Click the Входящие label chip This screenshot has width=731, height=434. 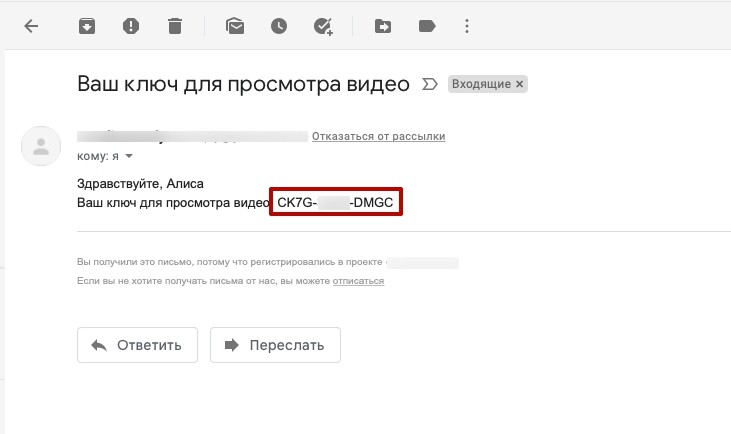(481, 85)
